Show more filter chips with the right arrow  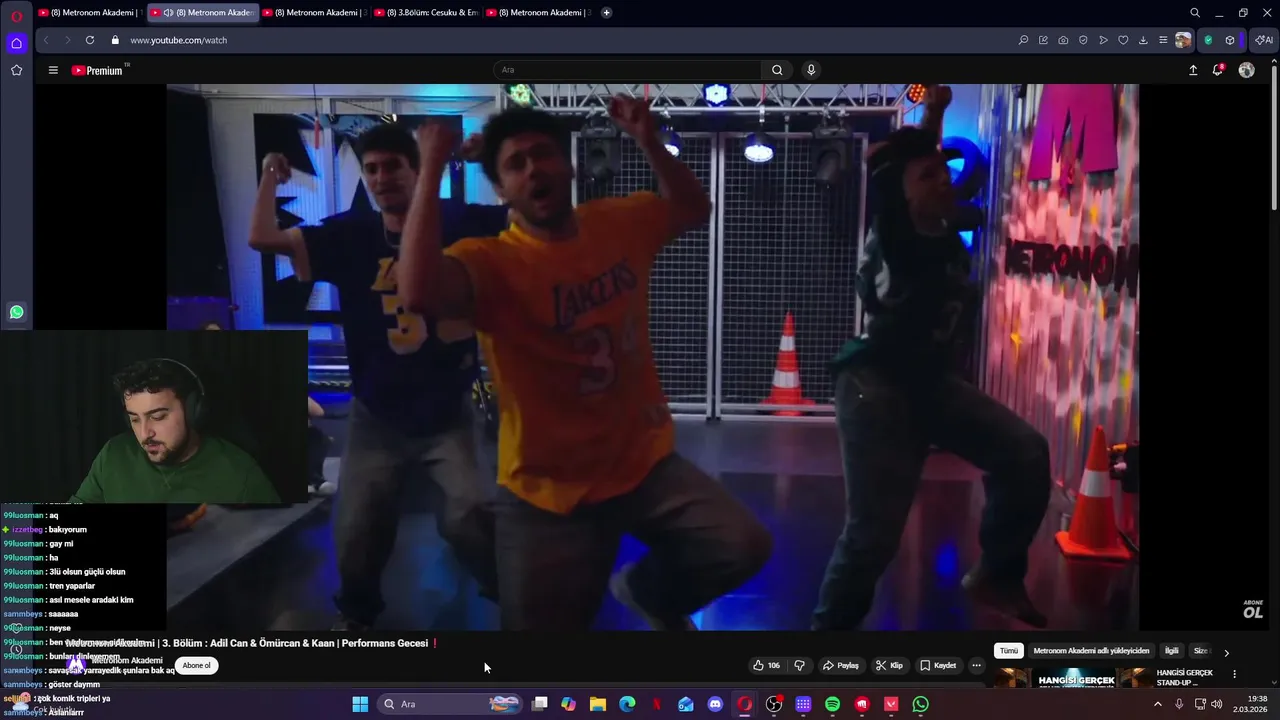click(x=1227, y=652)
